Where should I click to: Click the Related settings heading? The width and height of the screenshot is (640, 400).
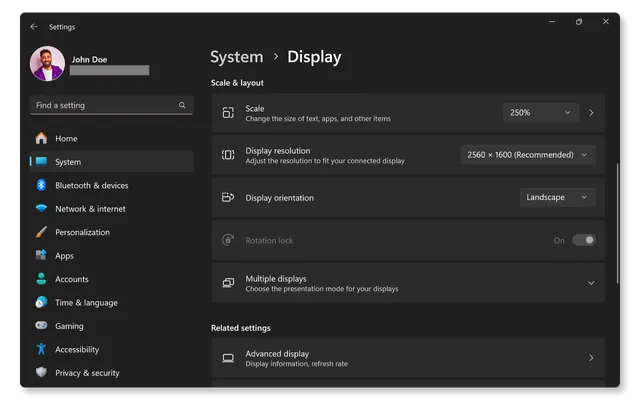241,328
